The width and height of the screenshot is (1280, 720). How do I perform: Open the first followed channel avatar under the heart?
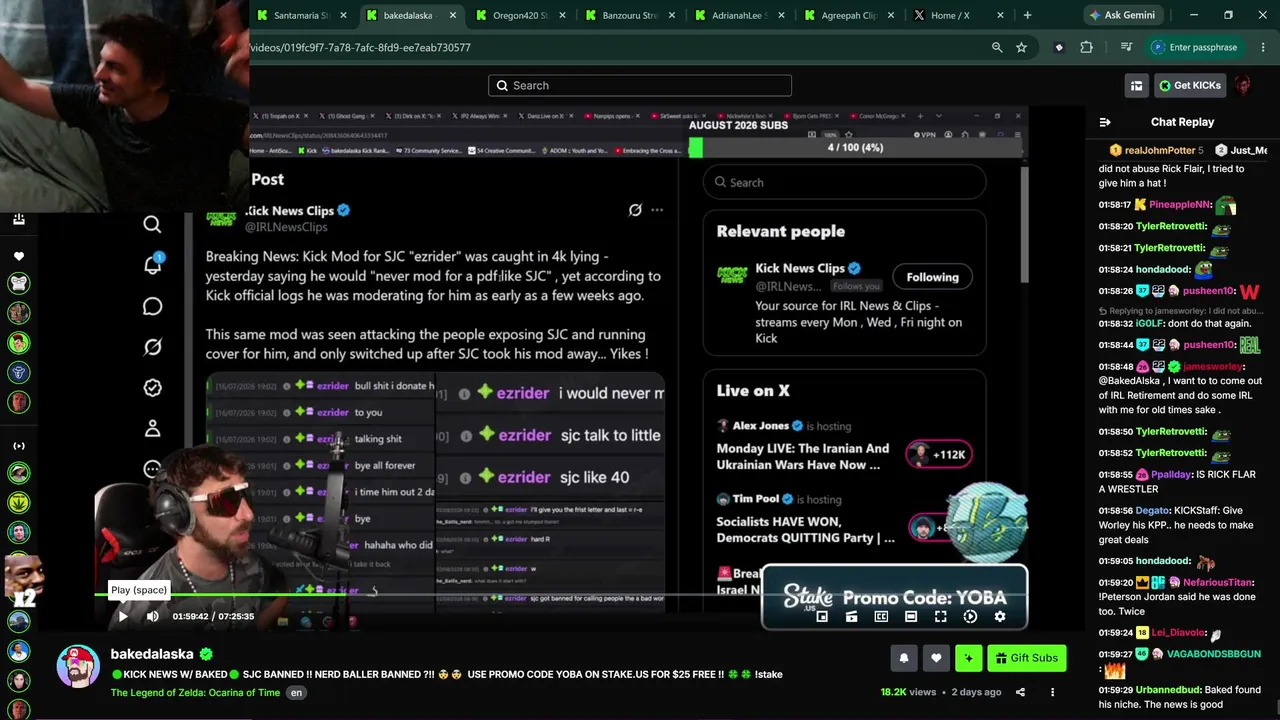18,284
